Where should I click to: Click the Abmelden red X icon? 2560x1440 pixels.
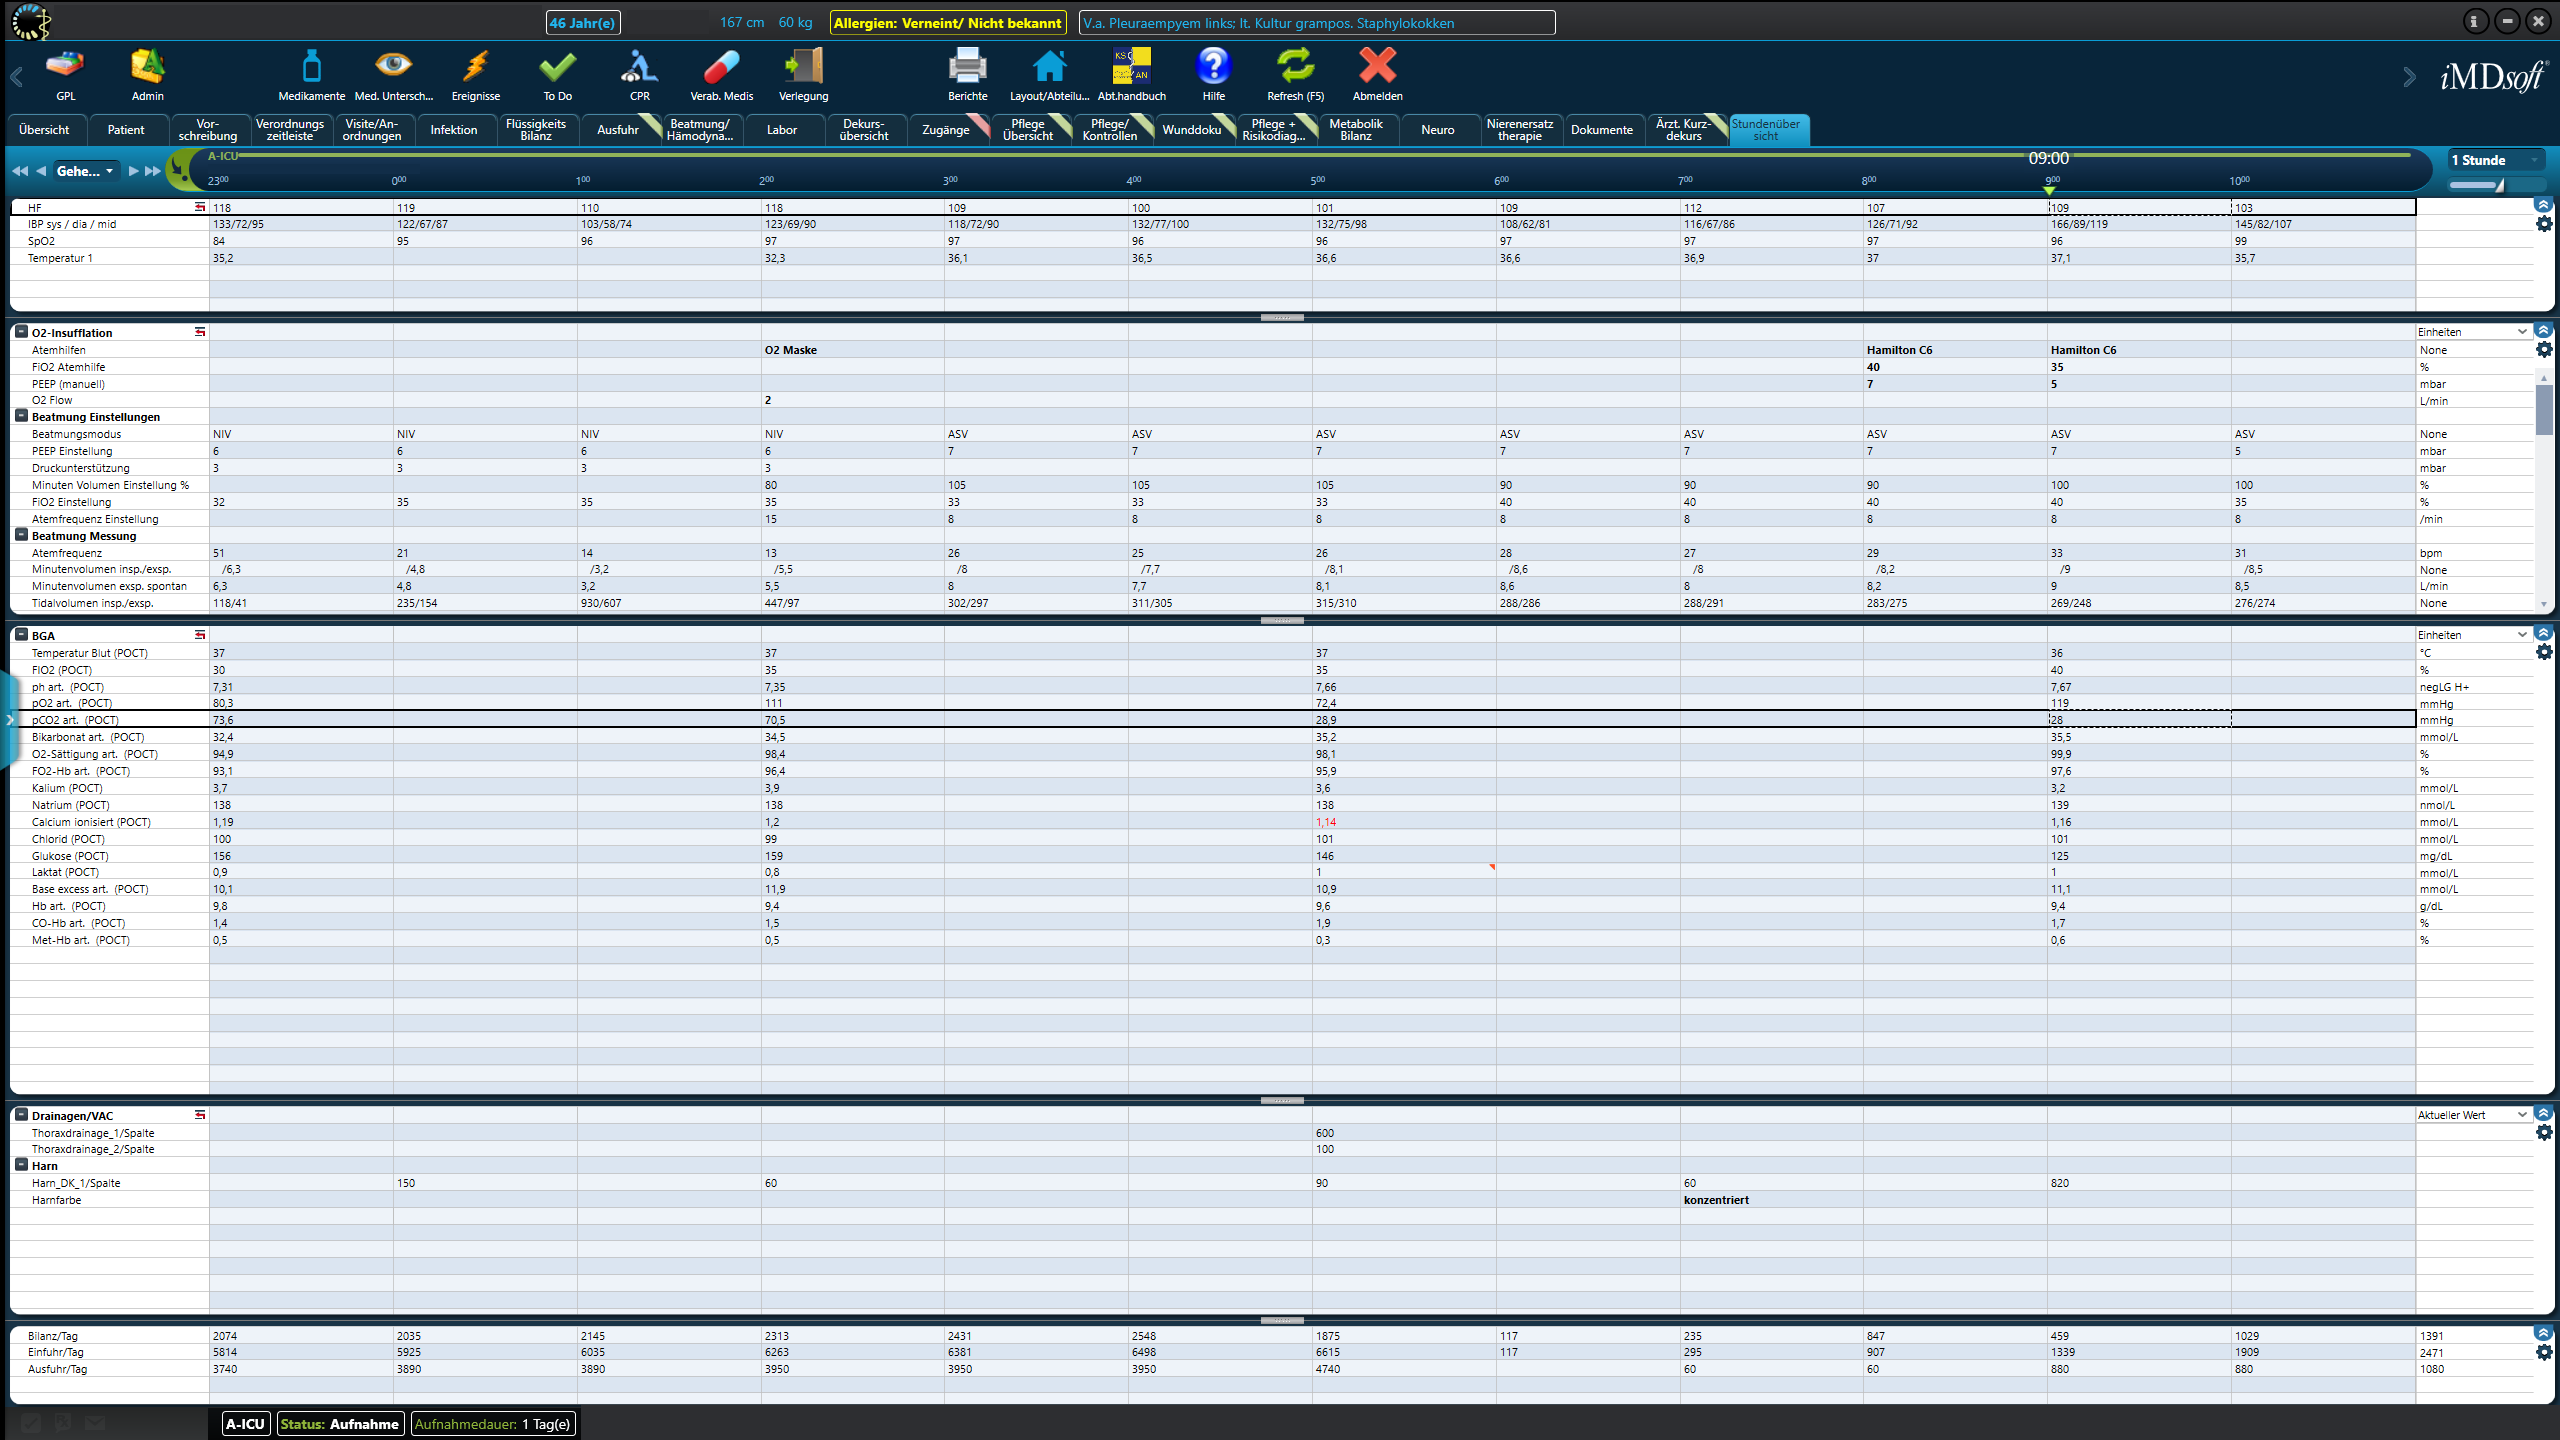click(x=1377, y=68)
